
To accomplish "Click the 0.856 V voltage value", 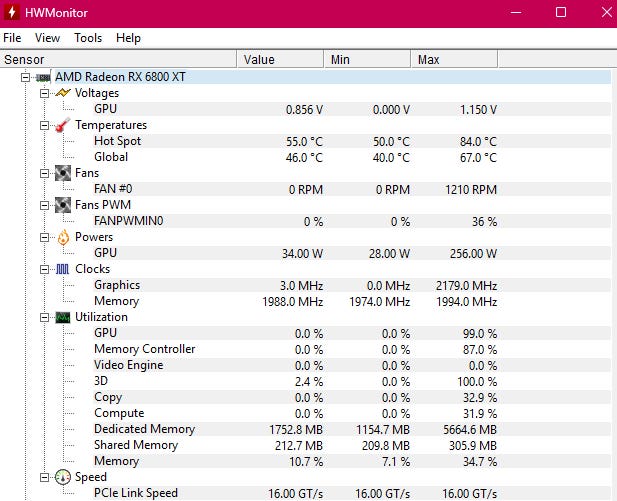I will [304, 109].
